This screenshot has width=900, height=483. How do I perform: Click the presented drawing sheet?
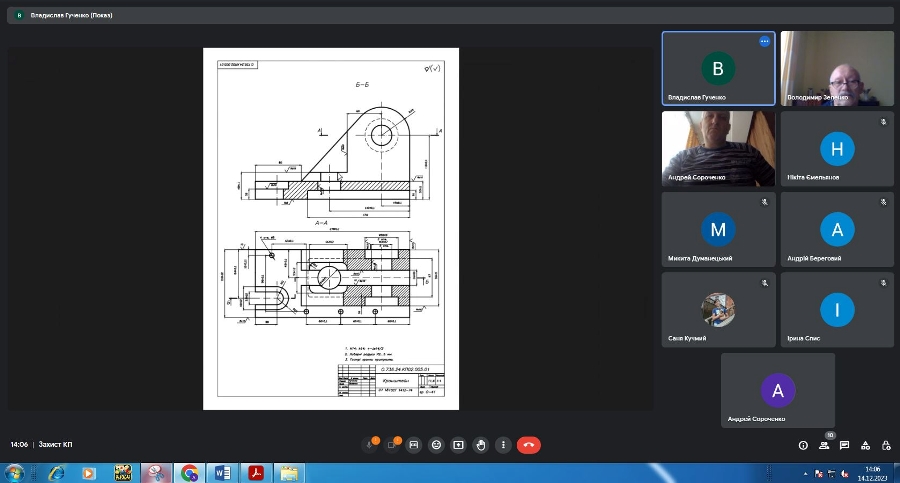point(331,228)
